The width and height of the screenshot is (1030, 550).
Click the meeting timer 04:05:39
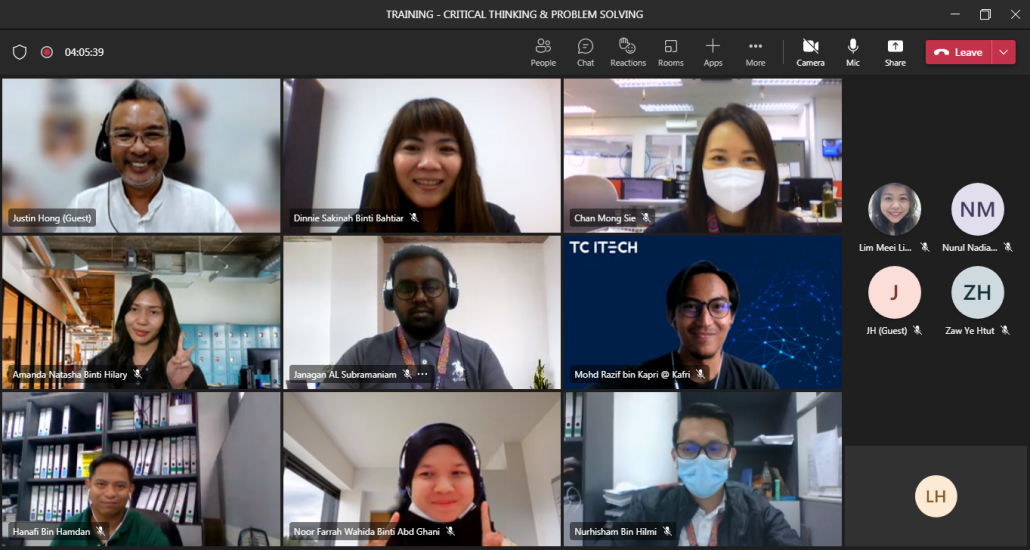click(x=84, y=52)
